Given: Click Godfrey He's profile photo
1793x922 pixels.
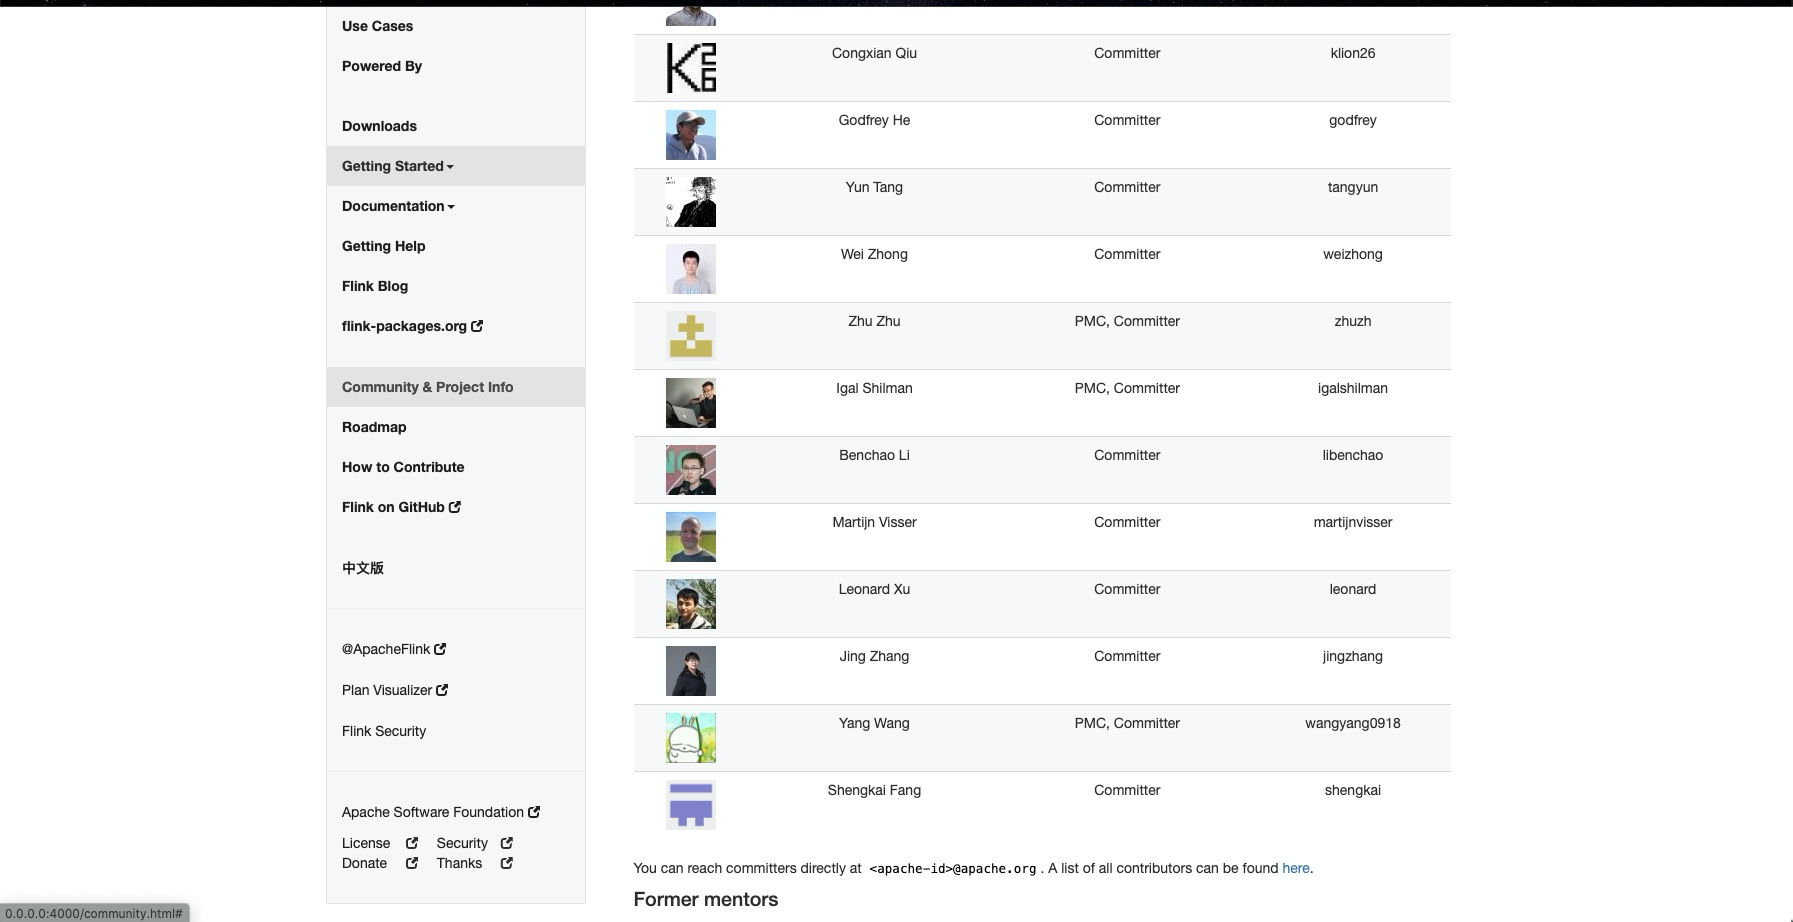Looking at the screenshot, I should point(691,135).
